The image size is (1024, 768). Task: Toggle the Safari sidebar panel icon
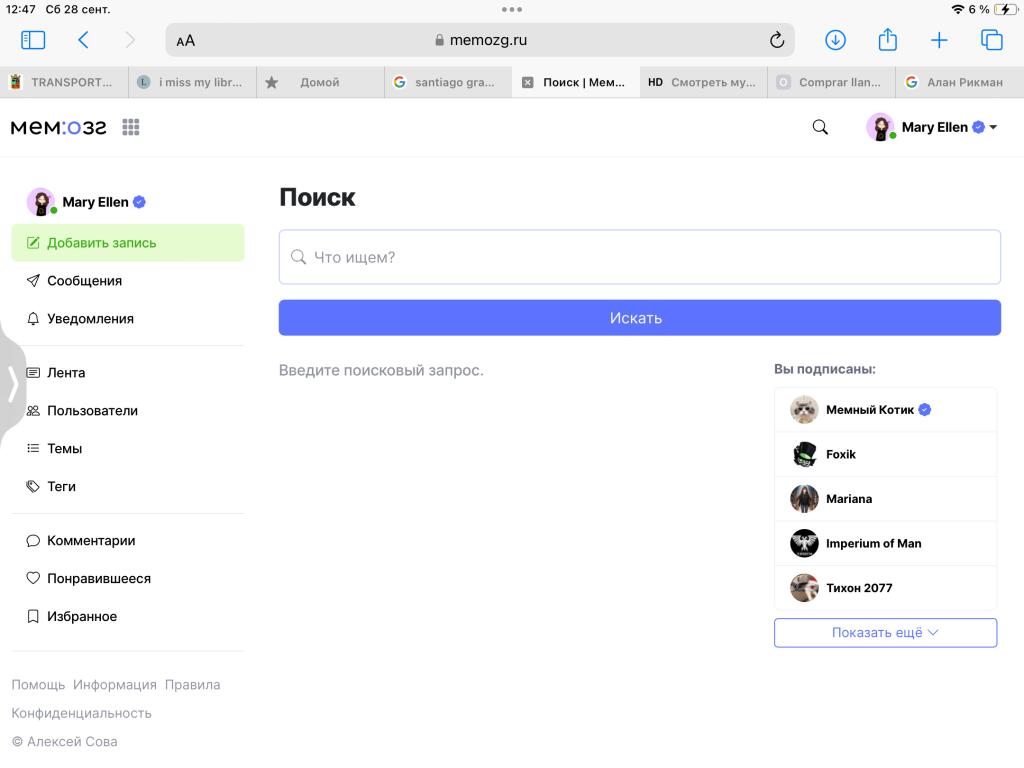[x=33, y=40]
